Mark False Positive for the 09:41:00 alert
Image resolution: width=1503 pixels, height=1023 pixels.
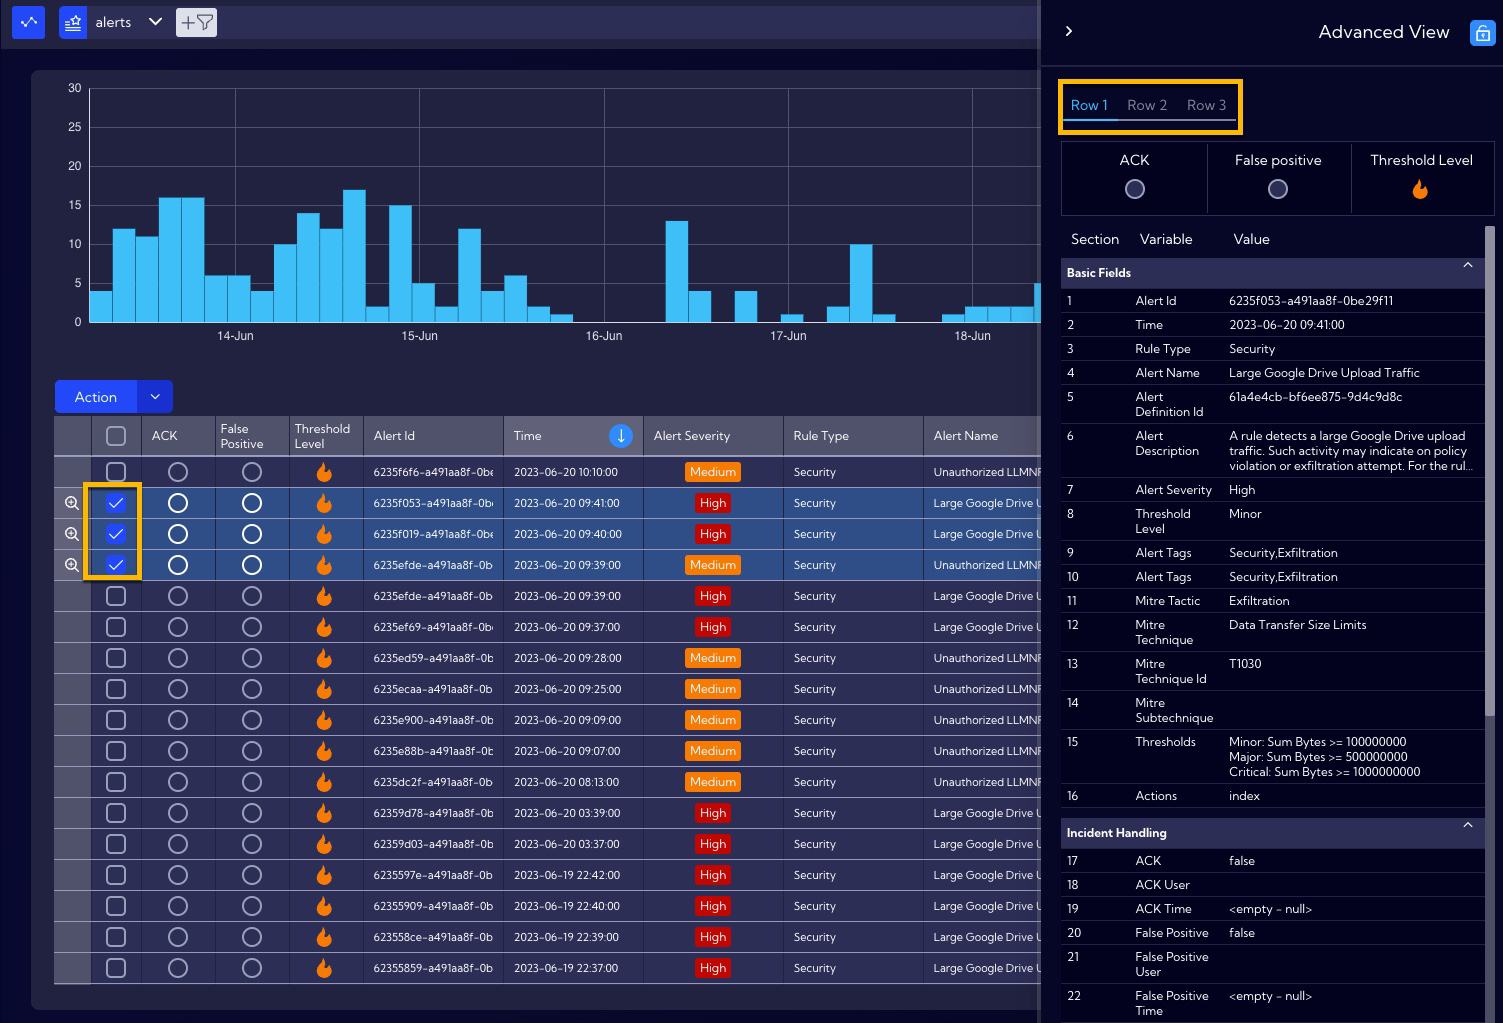252,503
